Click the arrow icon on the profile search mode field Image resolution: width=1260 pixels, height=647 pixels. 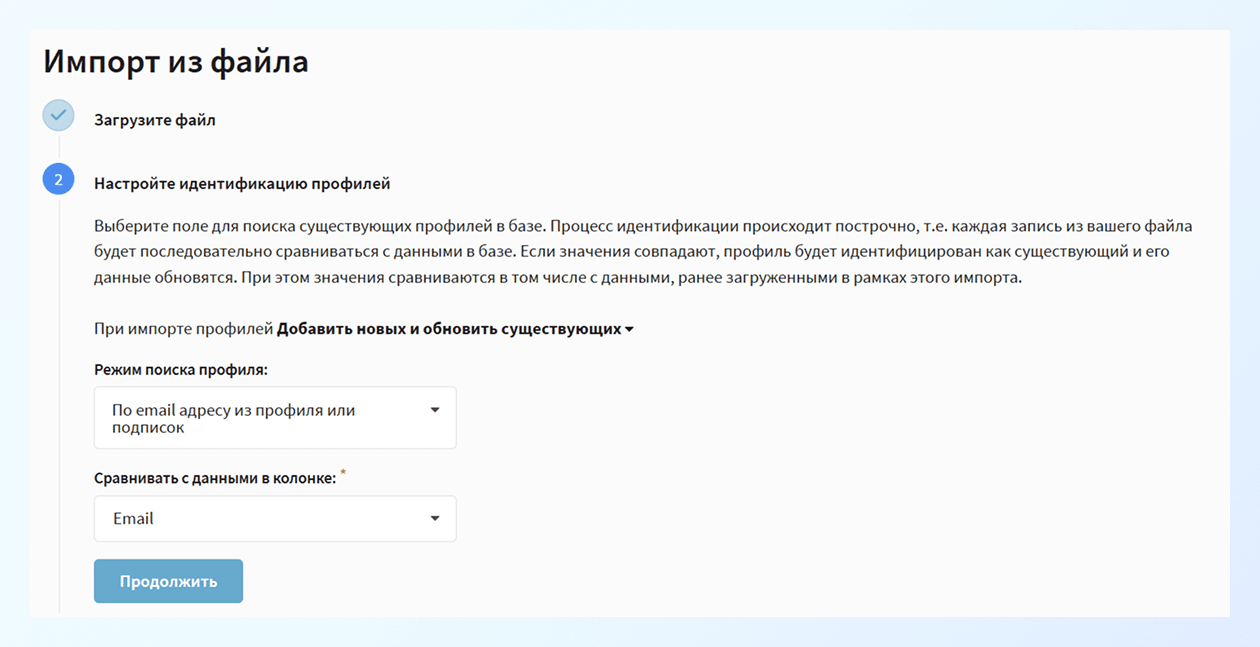[435, 408]
